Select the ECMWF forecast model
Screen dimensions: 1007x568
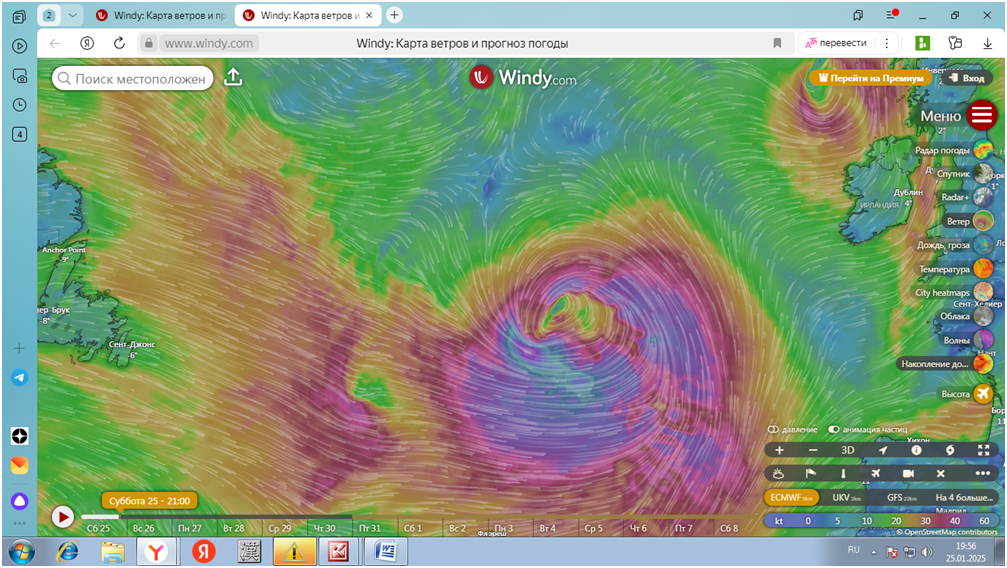tap(791, 497)
